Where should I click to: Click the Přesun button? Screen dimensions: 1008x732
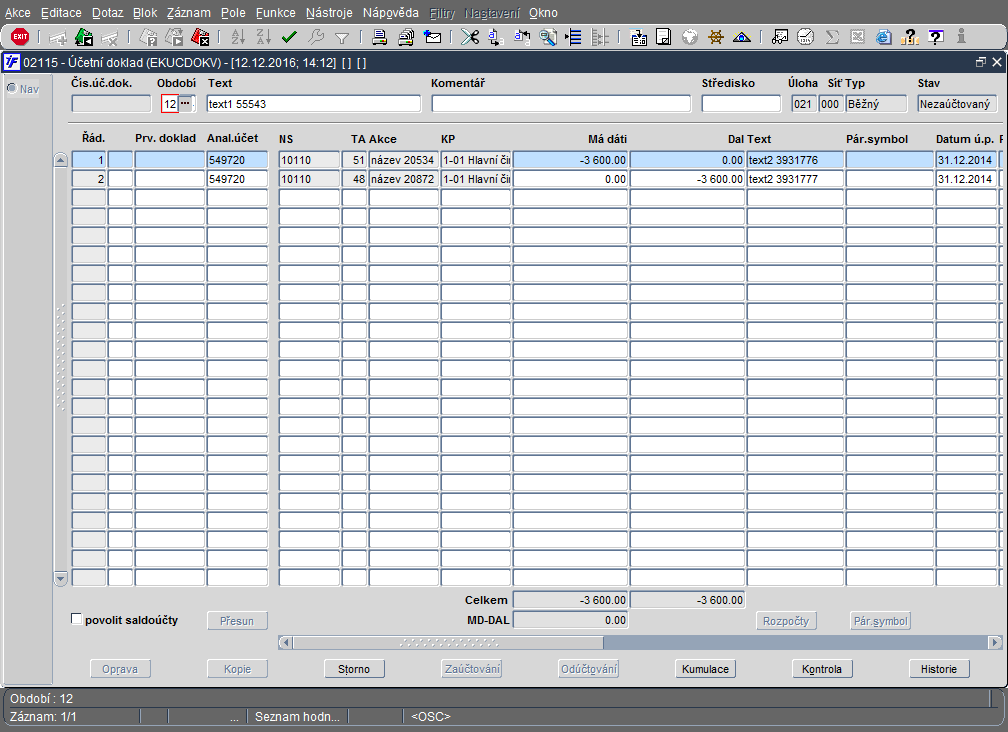click(237, 621)
